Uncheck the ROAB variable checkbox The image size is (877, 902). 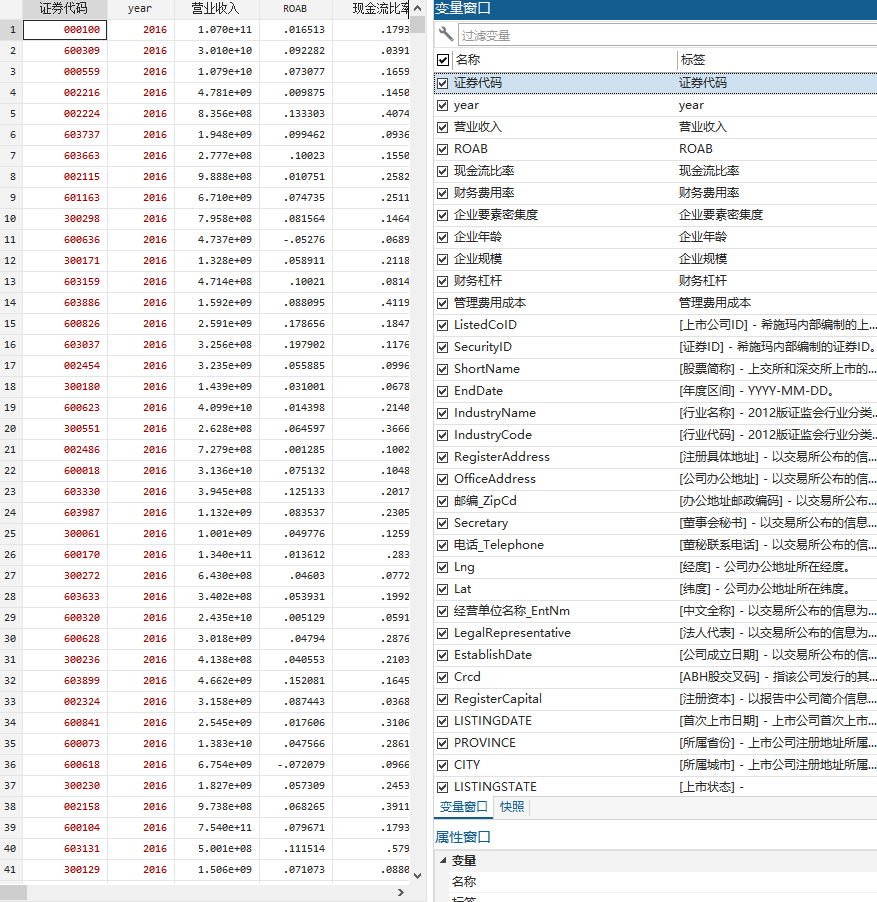point(443,149)
